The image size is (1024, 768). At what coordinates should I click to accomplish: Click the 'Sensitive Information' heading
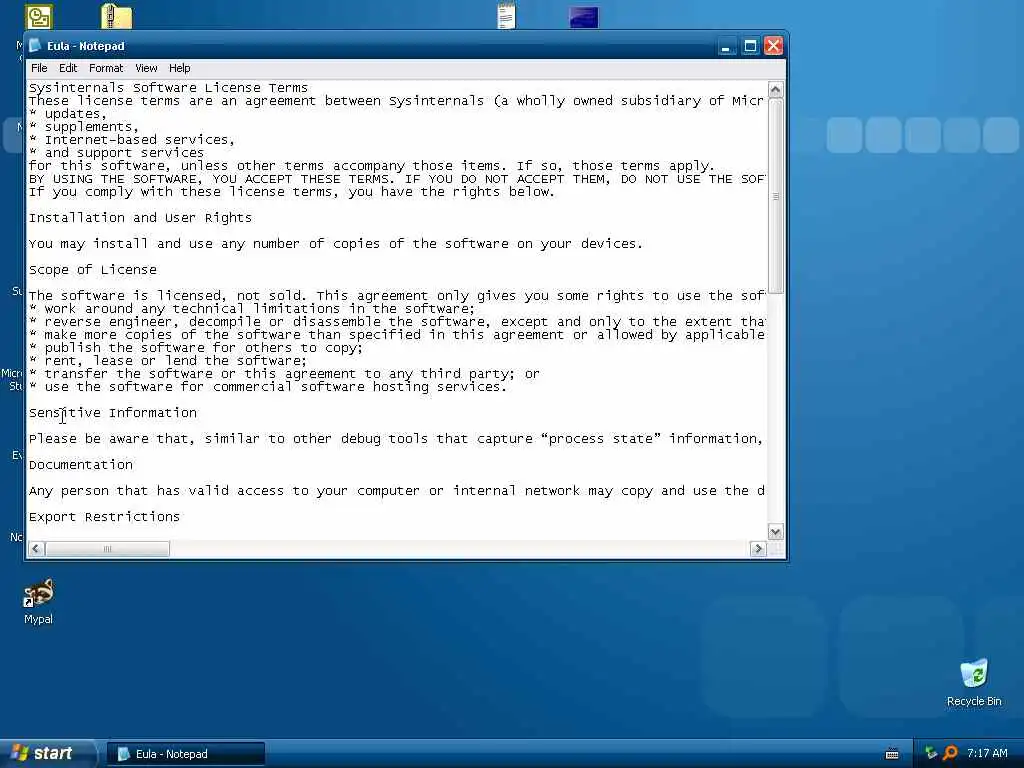113,413
